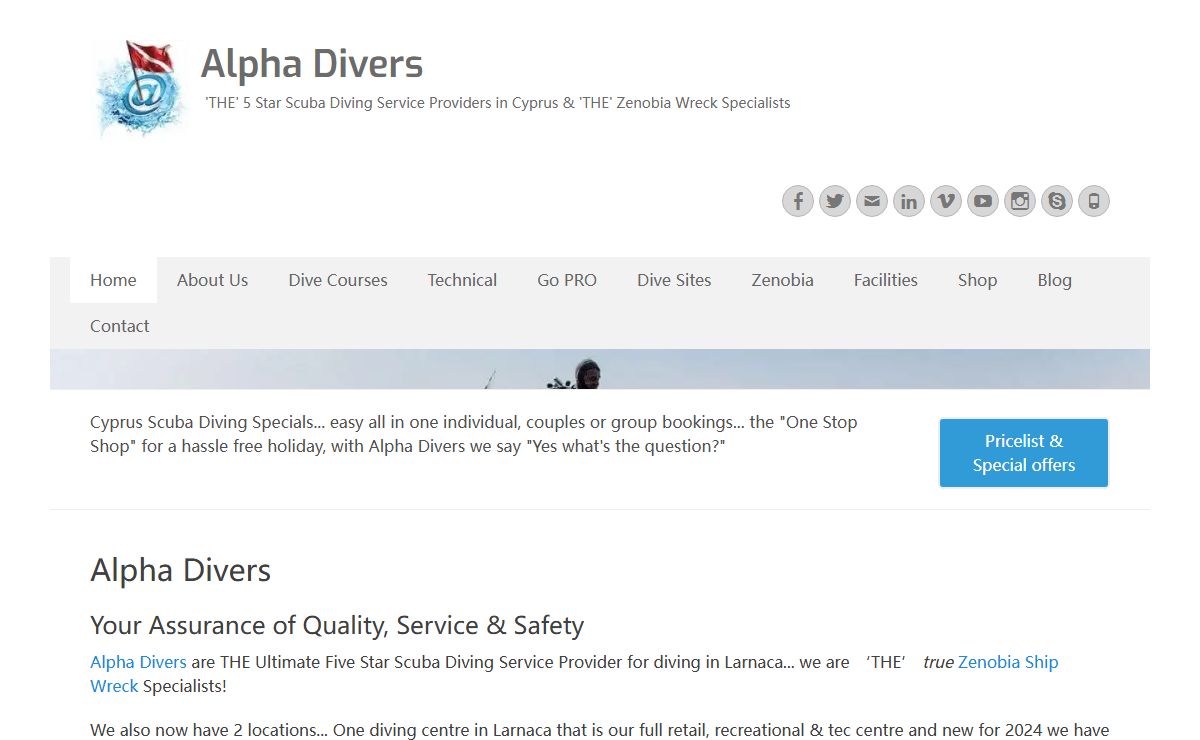
Task: Open the Facilities menu item
Action: point(886,280)
